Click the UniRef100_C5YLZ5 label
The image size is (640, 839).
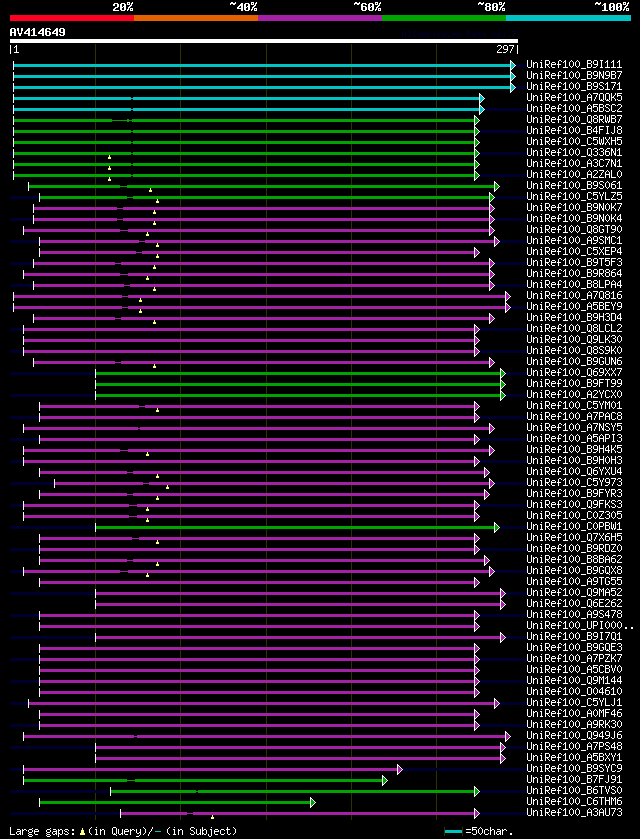[x=574, y=197]
